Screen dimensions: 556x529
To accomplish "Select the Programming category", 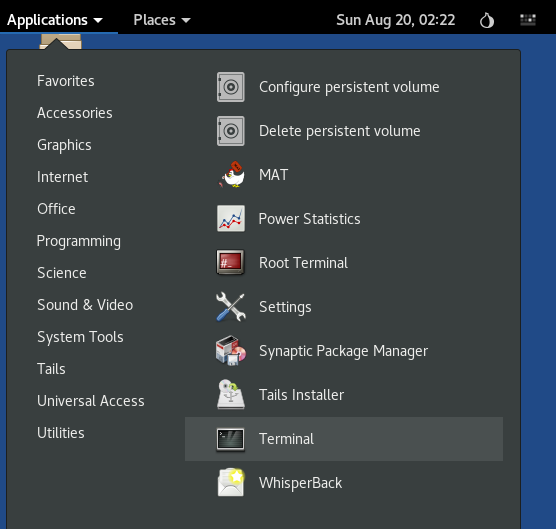I will 79,241.
